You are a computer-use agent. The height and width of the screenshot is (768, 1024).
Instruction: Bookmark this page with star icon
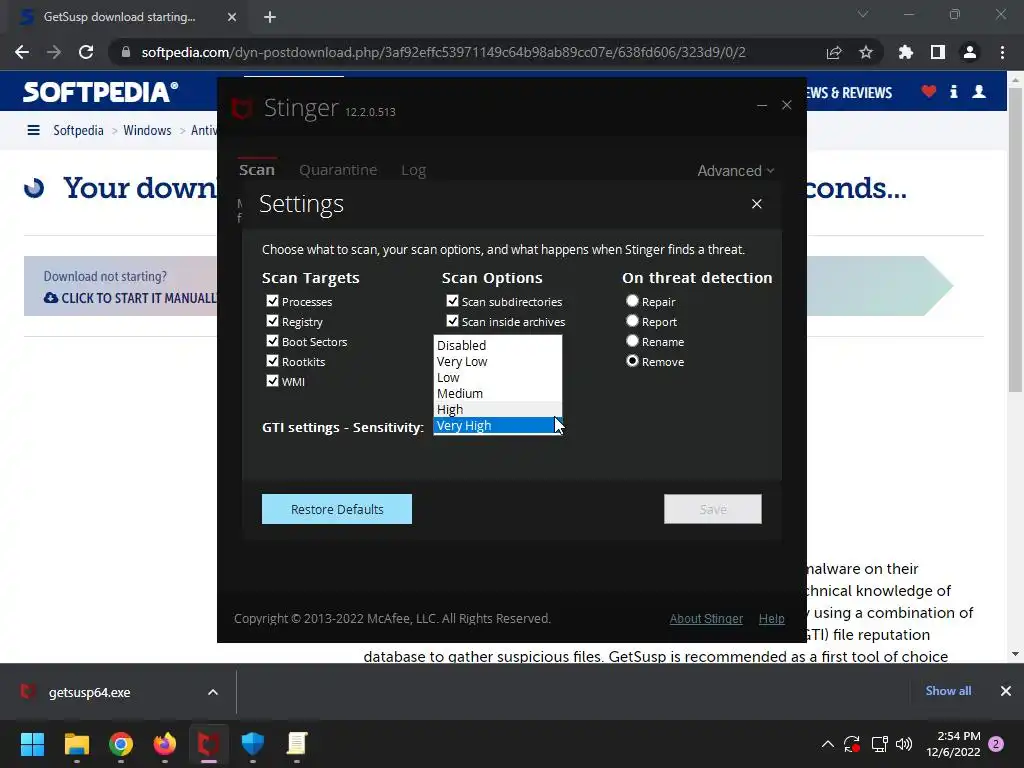coord(865,52)
